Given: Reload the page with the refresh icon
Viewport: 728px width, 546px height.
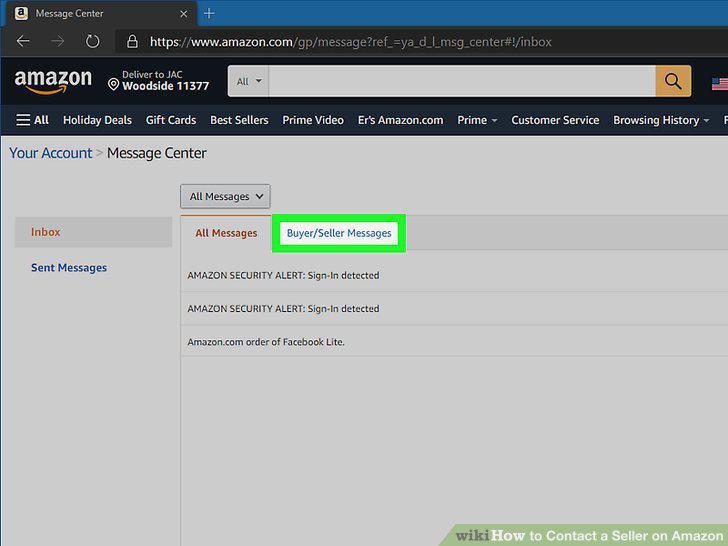Looking at the screenshot, I should pyautogui.click(x=92, y=41).
